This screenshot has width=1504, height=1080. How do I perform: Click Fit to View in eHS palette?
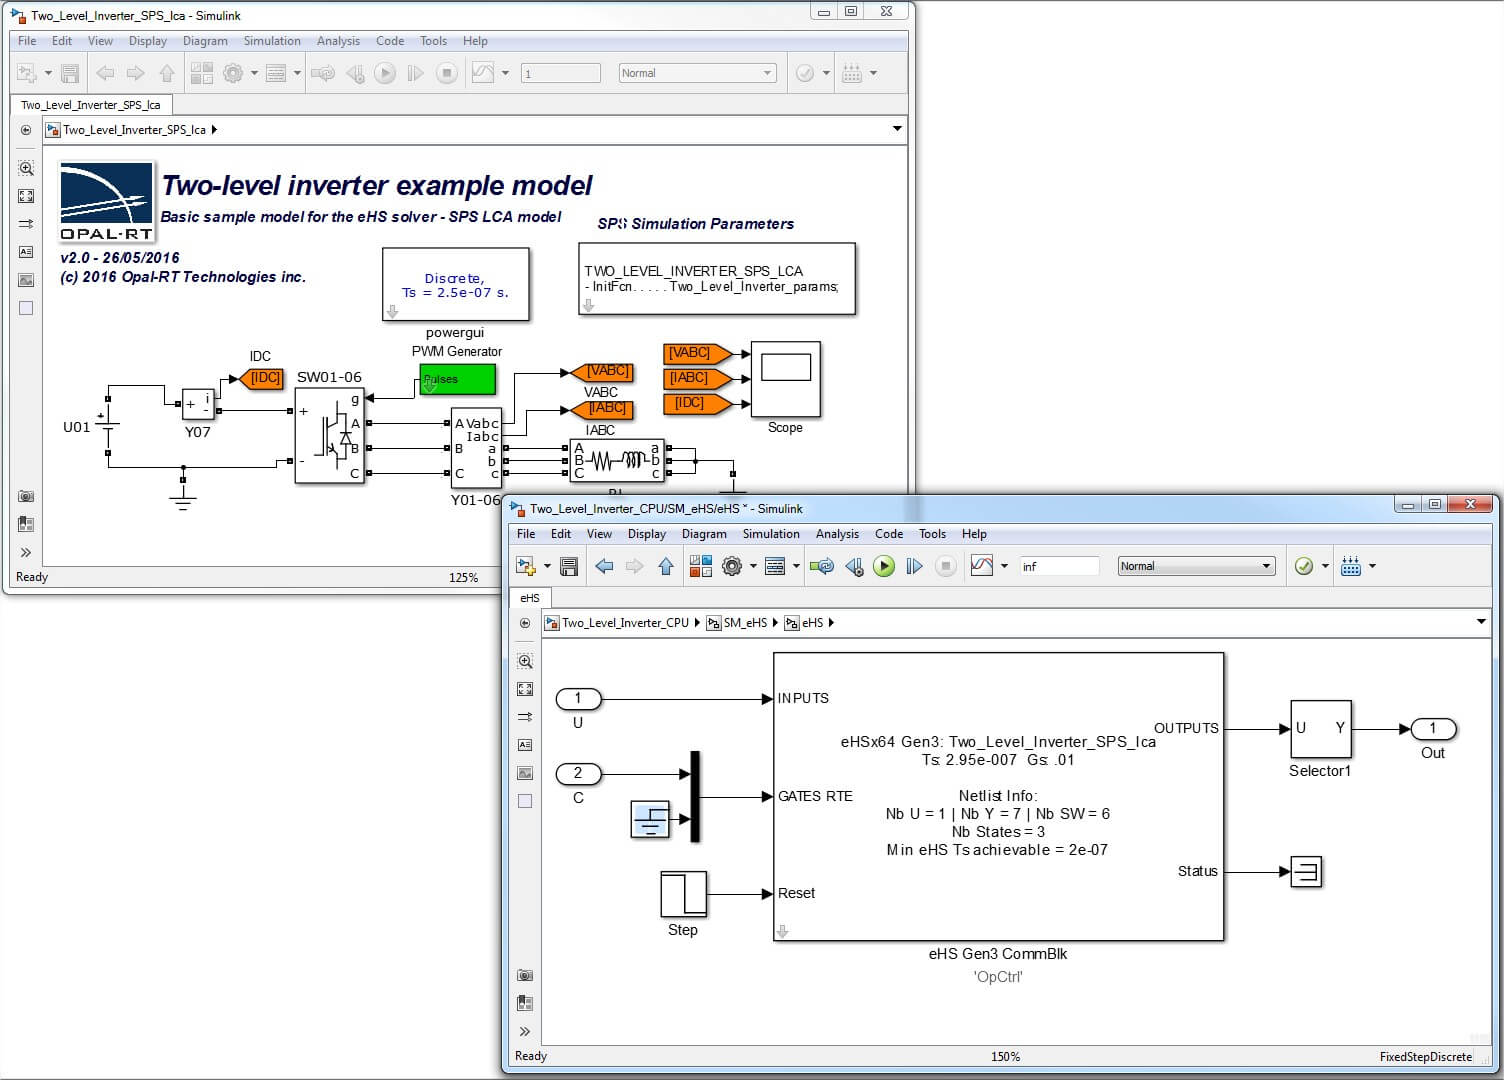coord(525,689)
